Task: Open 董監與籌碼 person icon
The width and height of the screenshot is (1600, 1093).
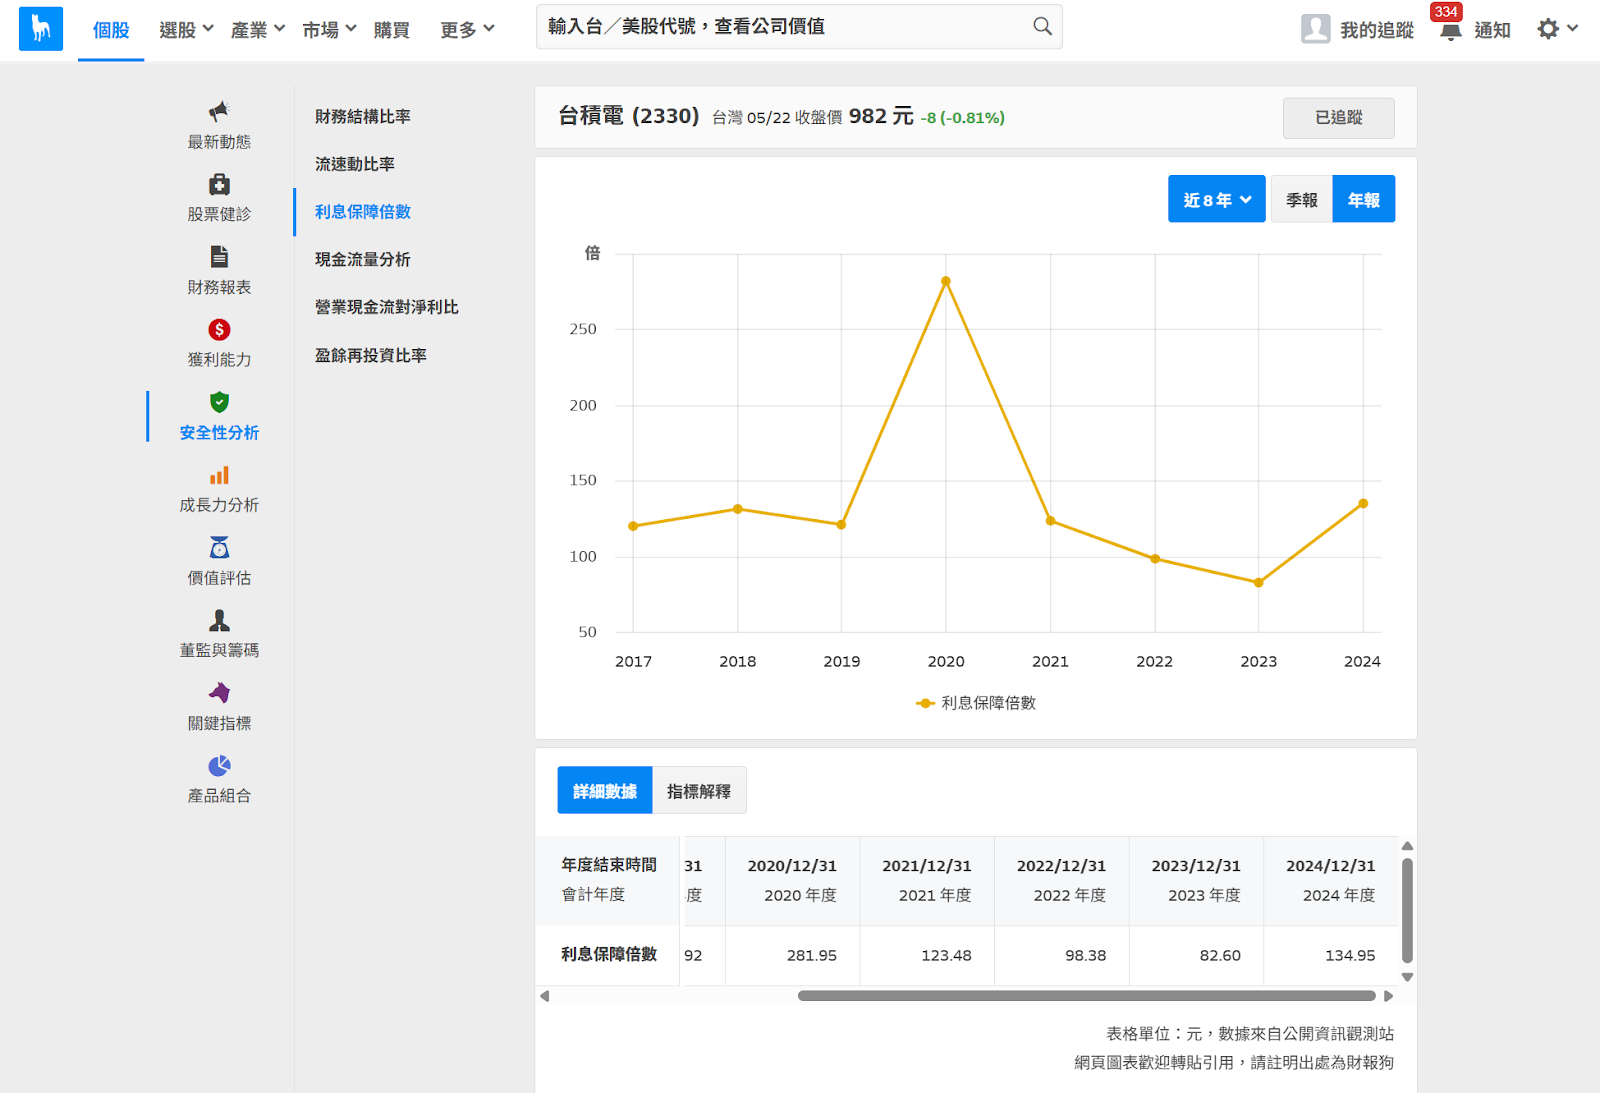Action: [219, 620]
